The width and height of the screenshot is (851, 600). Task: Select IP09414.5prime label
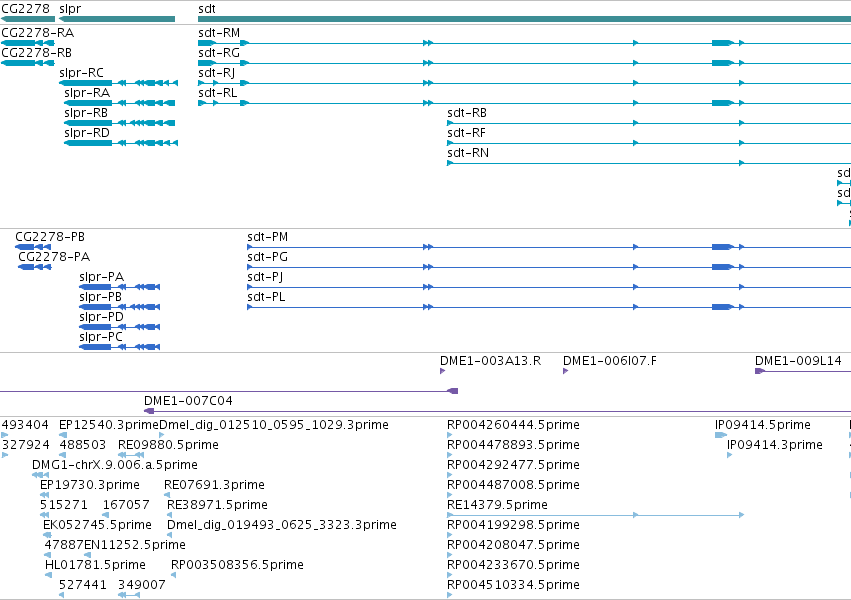tap(763, 425)
